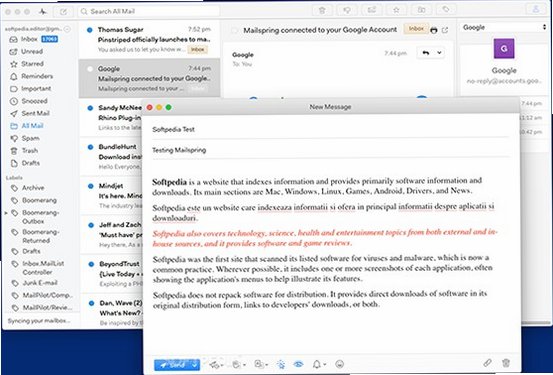Select the Archive label

(28, 188)
